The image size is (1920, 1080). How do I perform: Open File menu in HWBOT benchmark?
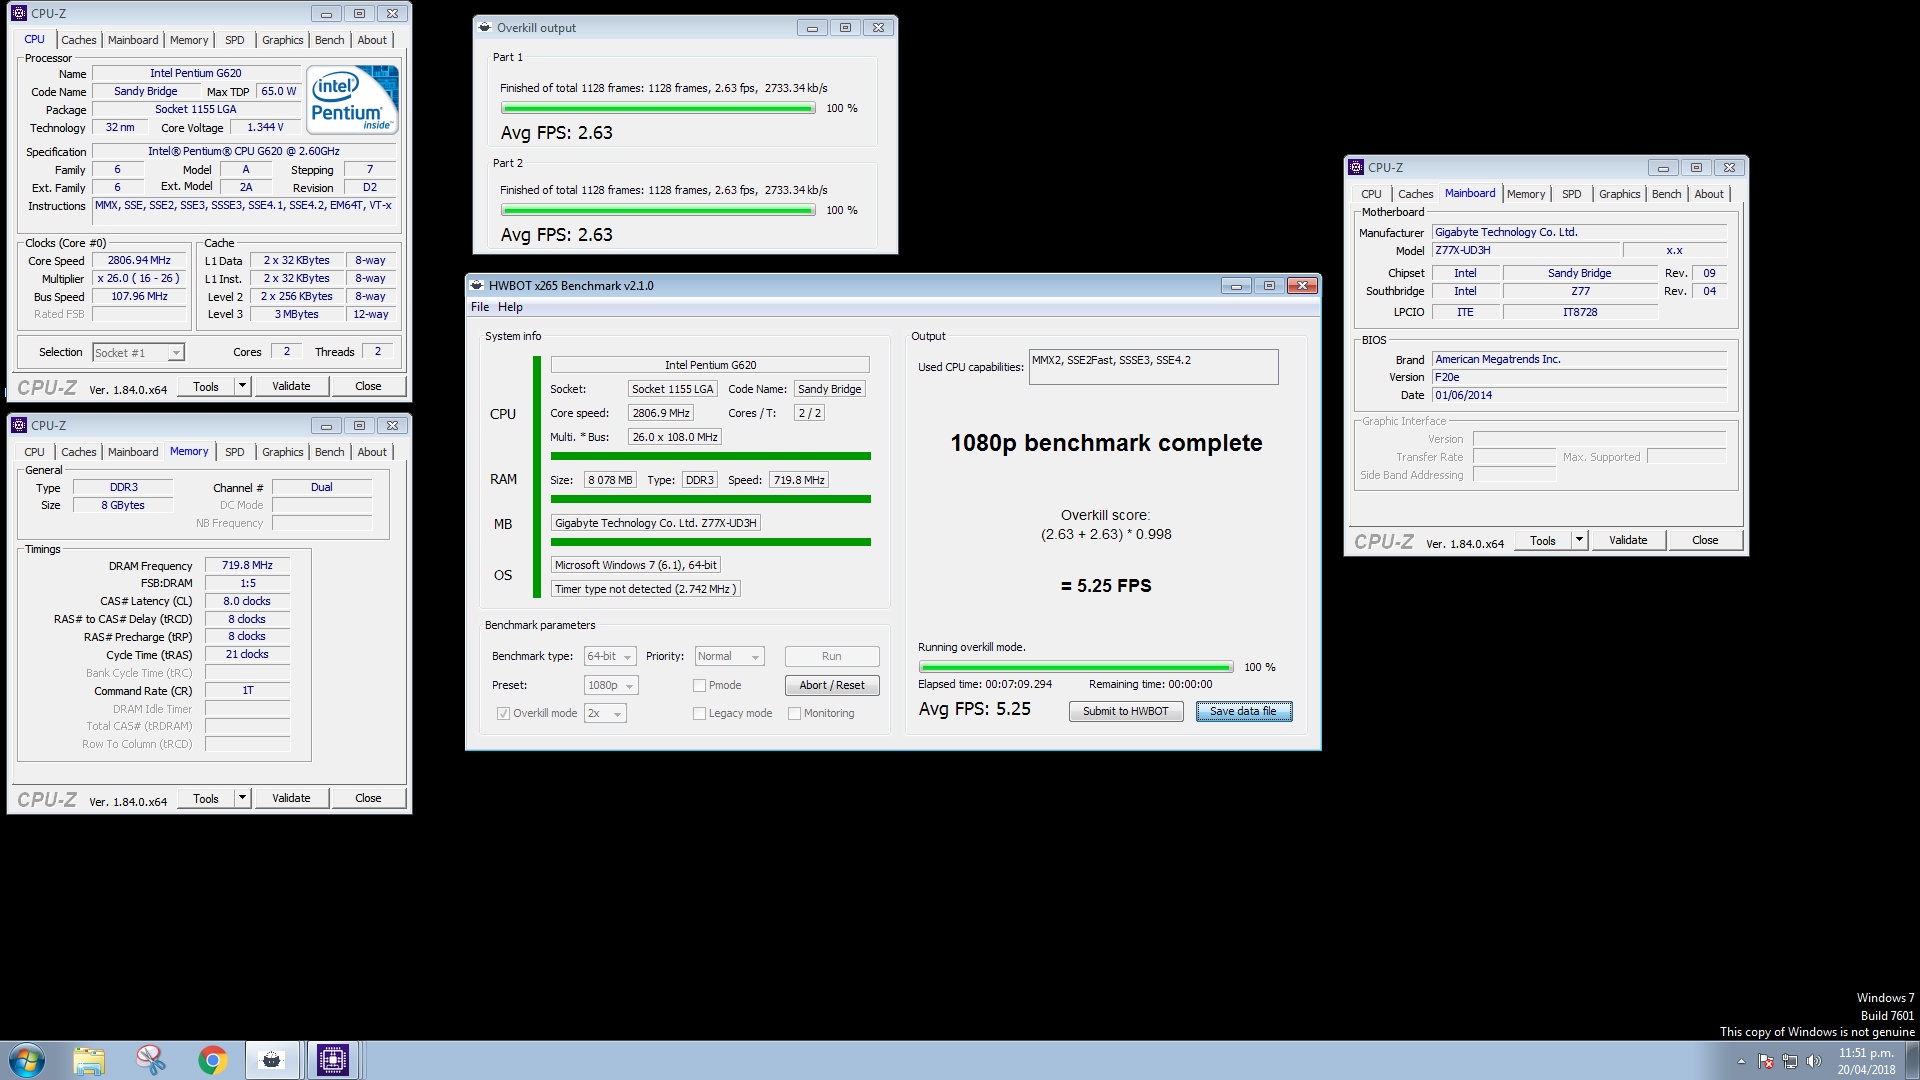click(480, 307)
